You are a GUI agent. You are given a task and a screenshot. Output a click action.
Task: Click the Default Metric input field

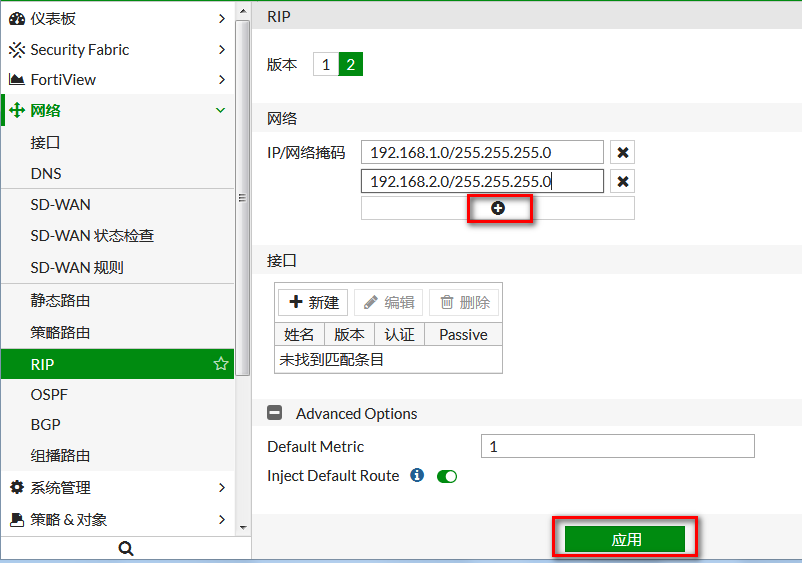[x=617, y=446]
